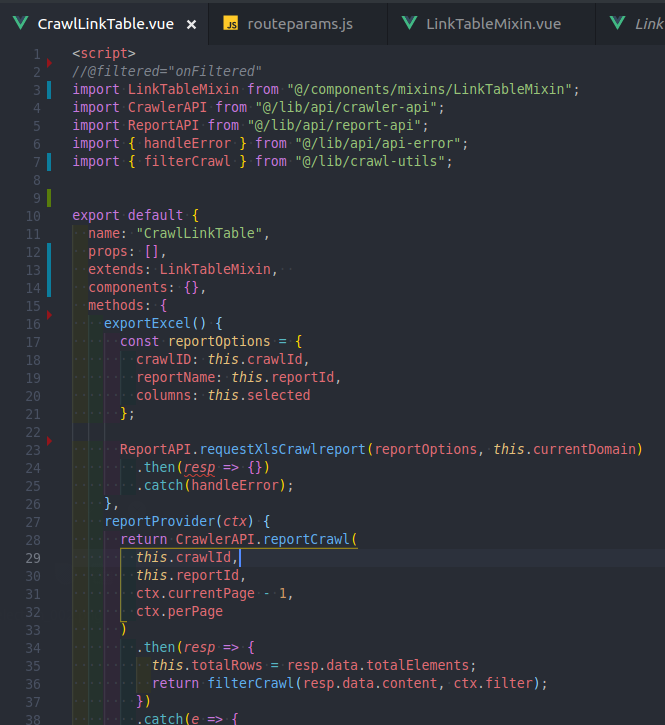Click the reportOptions constant declaration

pyautogui.click(x=219, y=342)
